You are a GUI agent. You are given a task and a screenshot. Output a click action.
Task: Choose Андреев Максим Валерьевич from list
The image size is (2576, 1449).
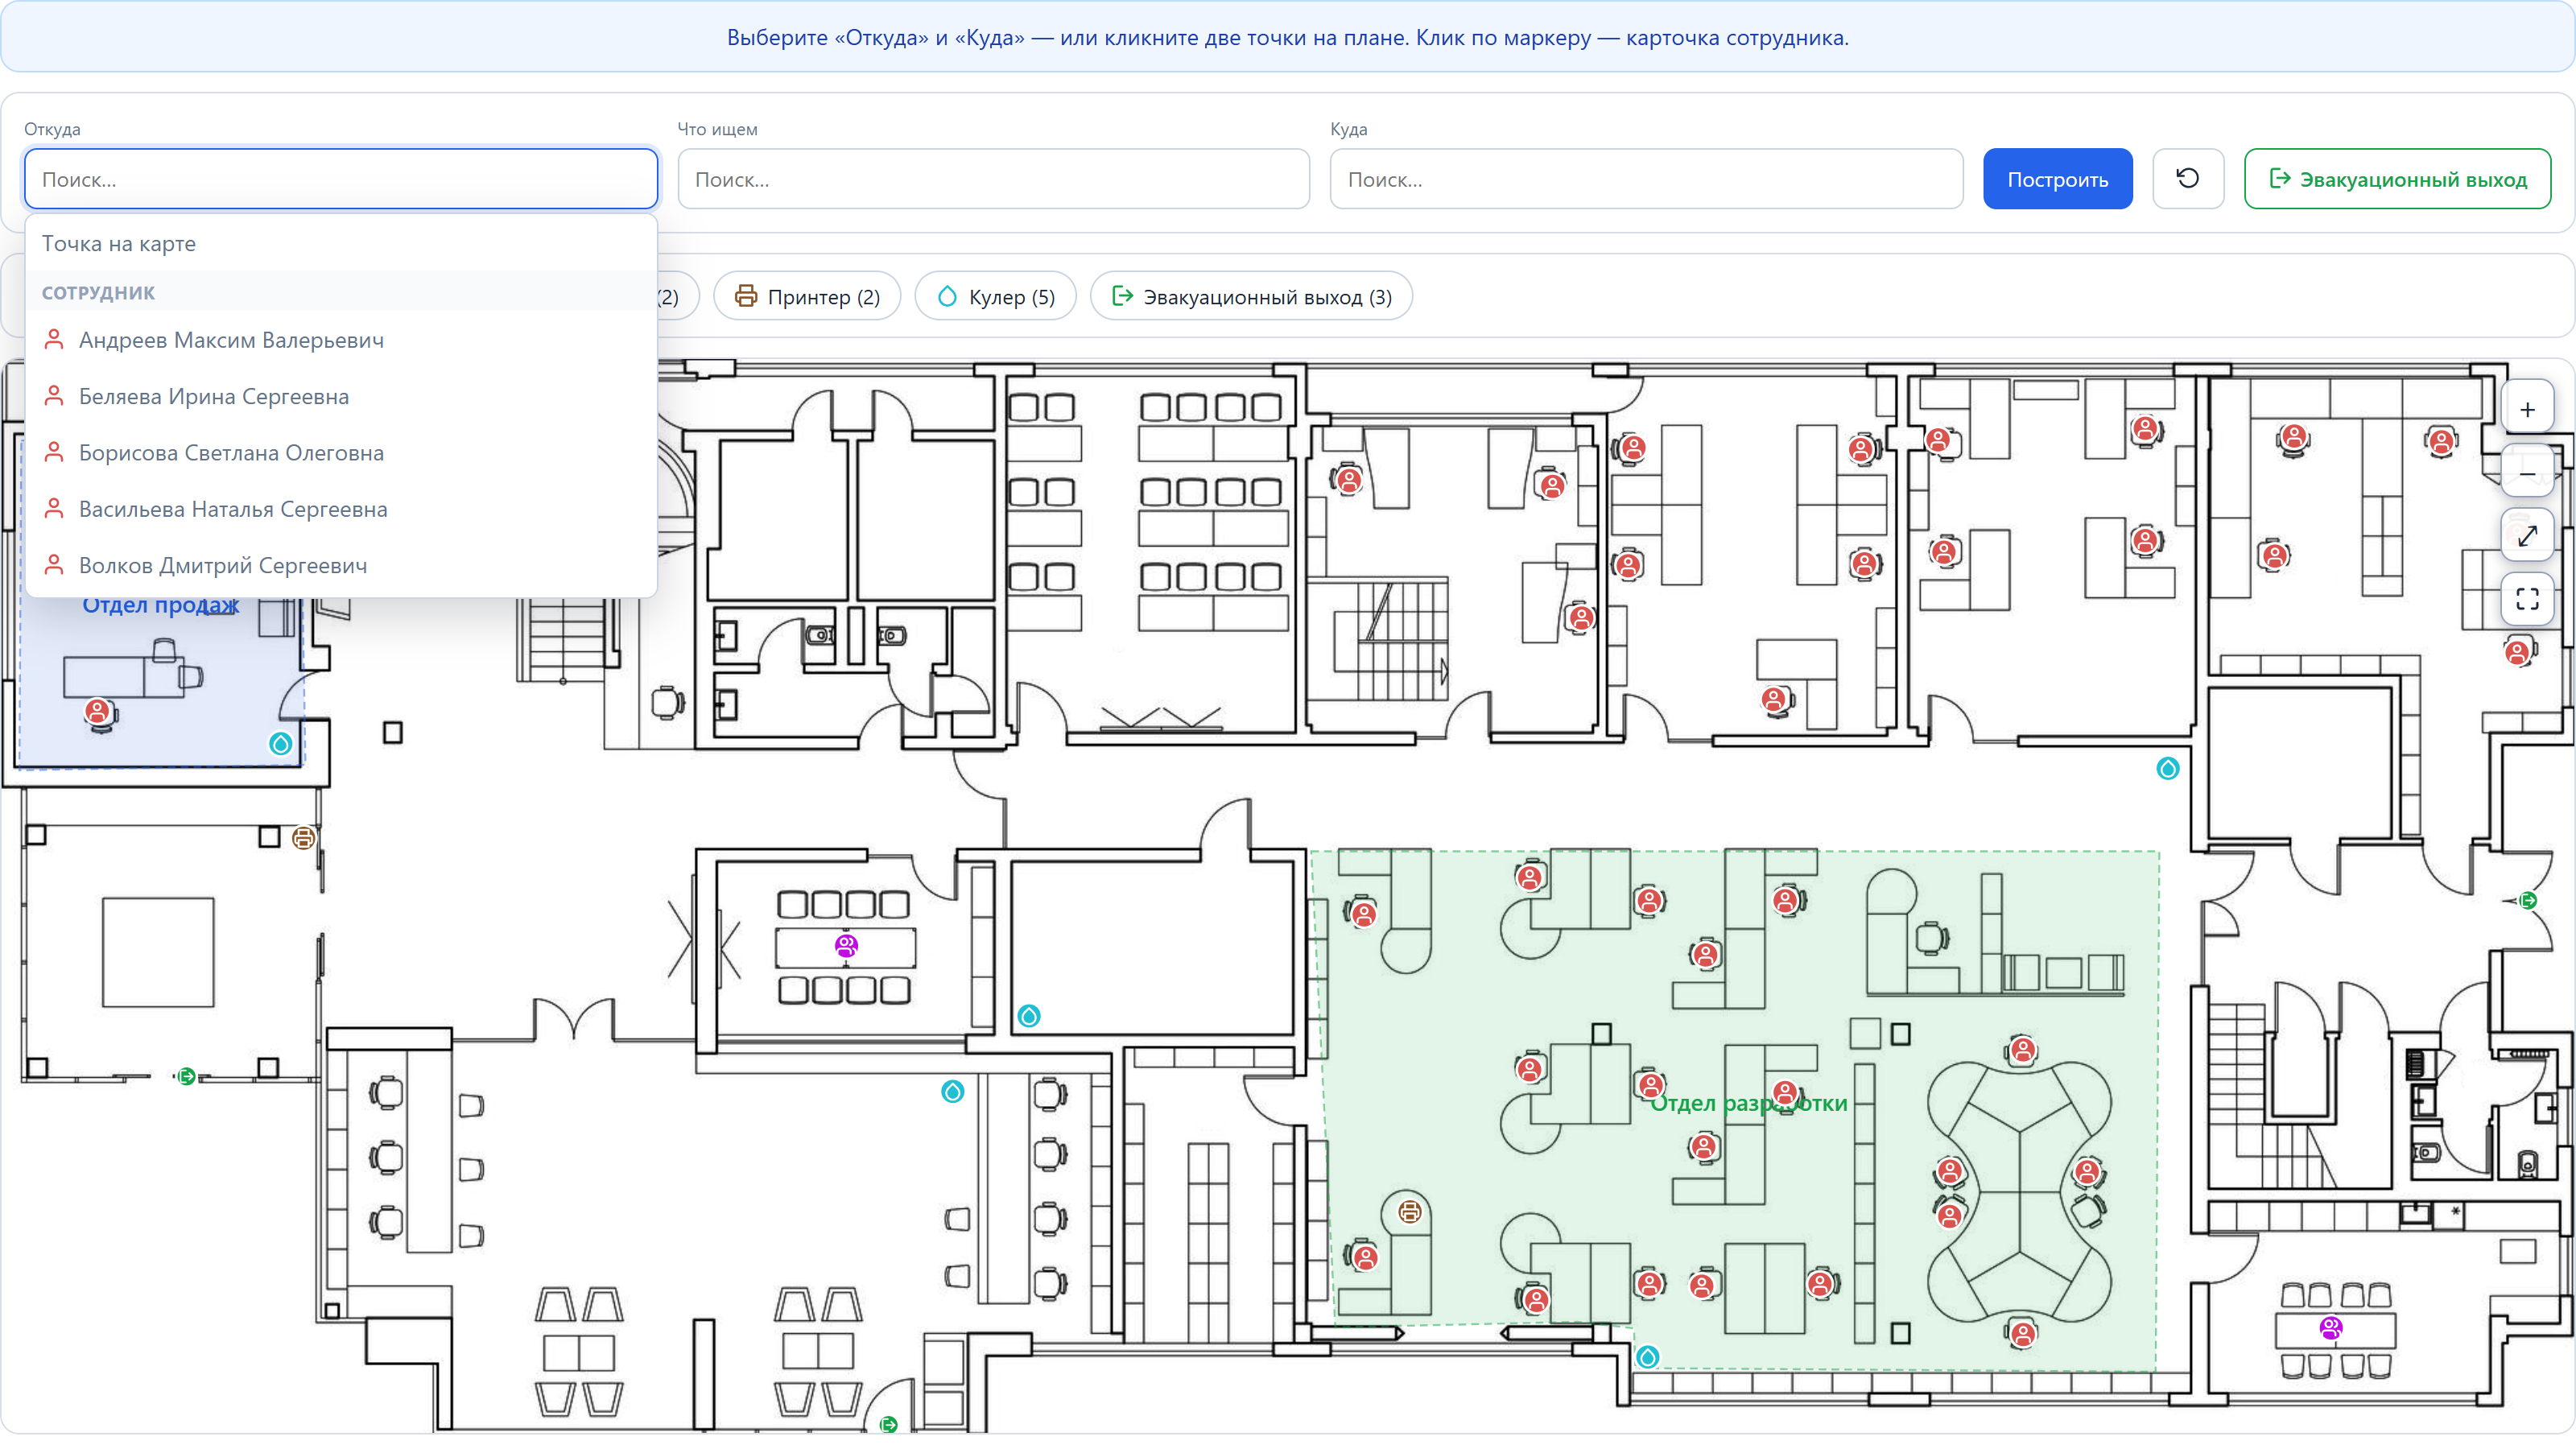341,340
